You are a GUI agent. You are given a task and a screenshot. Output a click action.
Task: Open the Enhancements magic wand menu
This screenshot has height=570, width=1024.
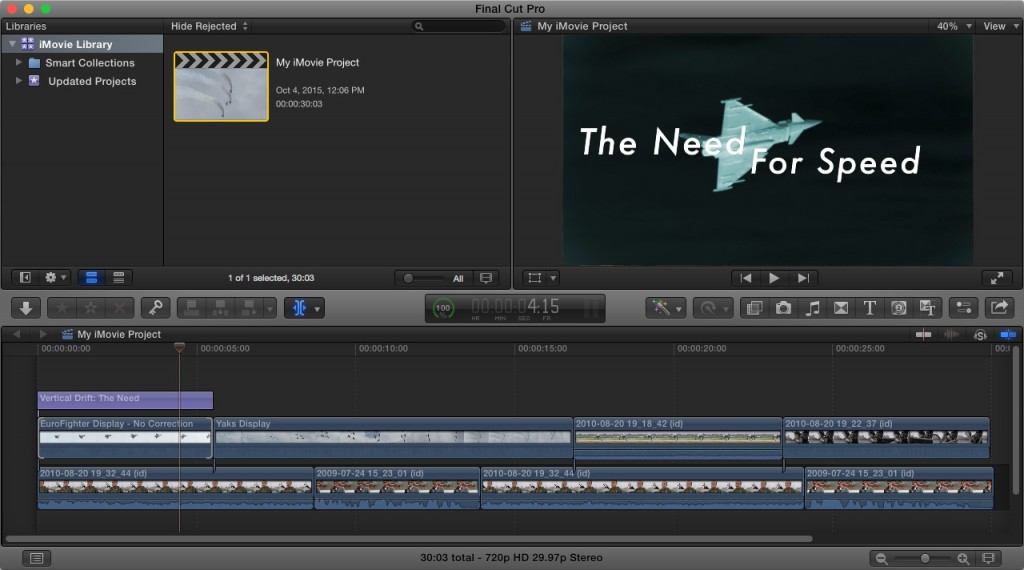665,308
